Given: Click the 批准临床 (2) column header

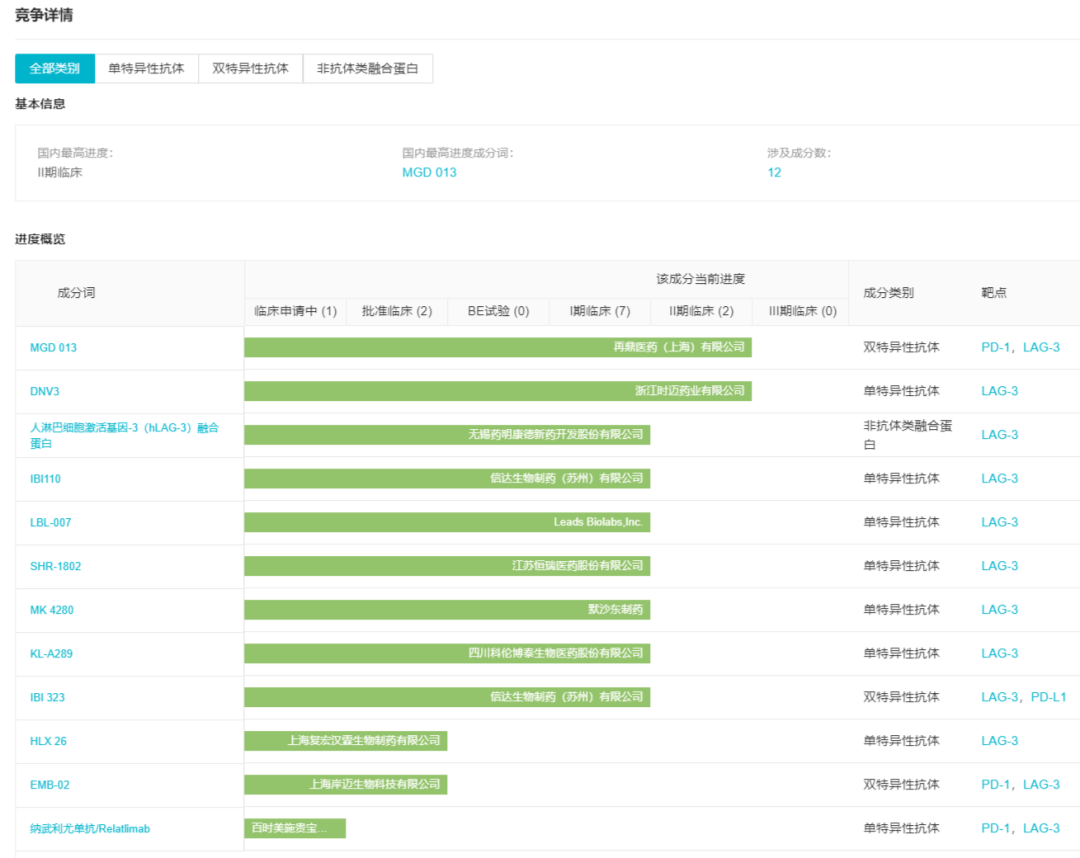Looking at the screenshot, I should coord(397,311).
